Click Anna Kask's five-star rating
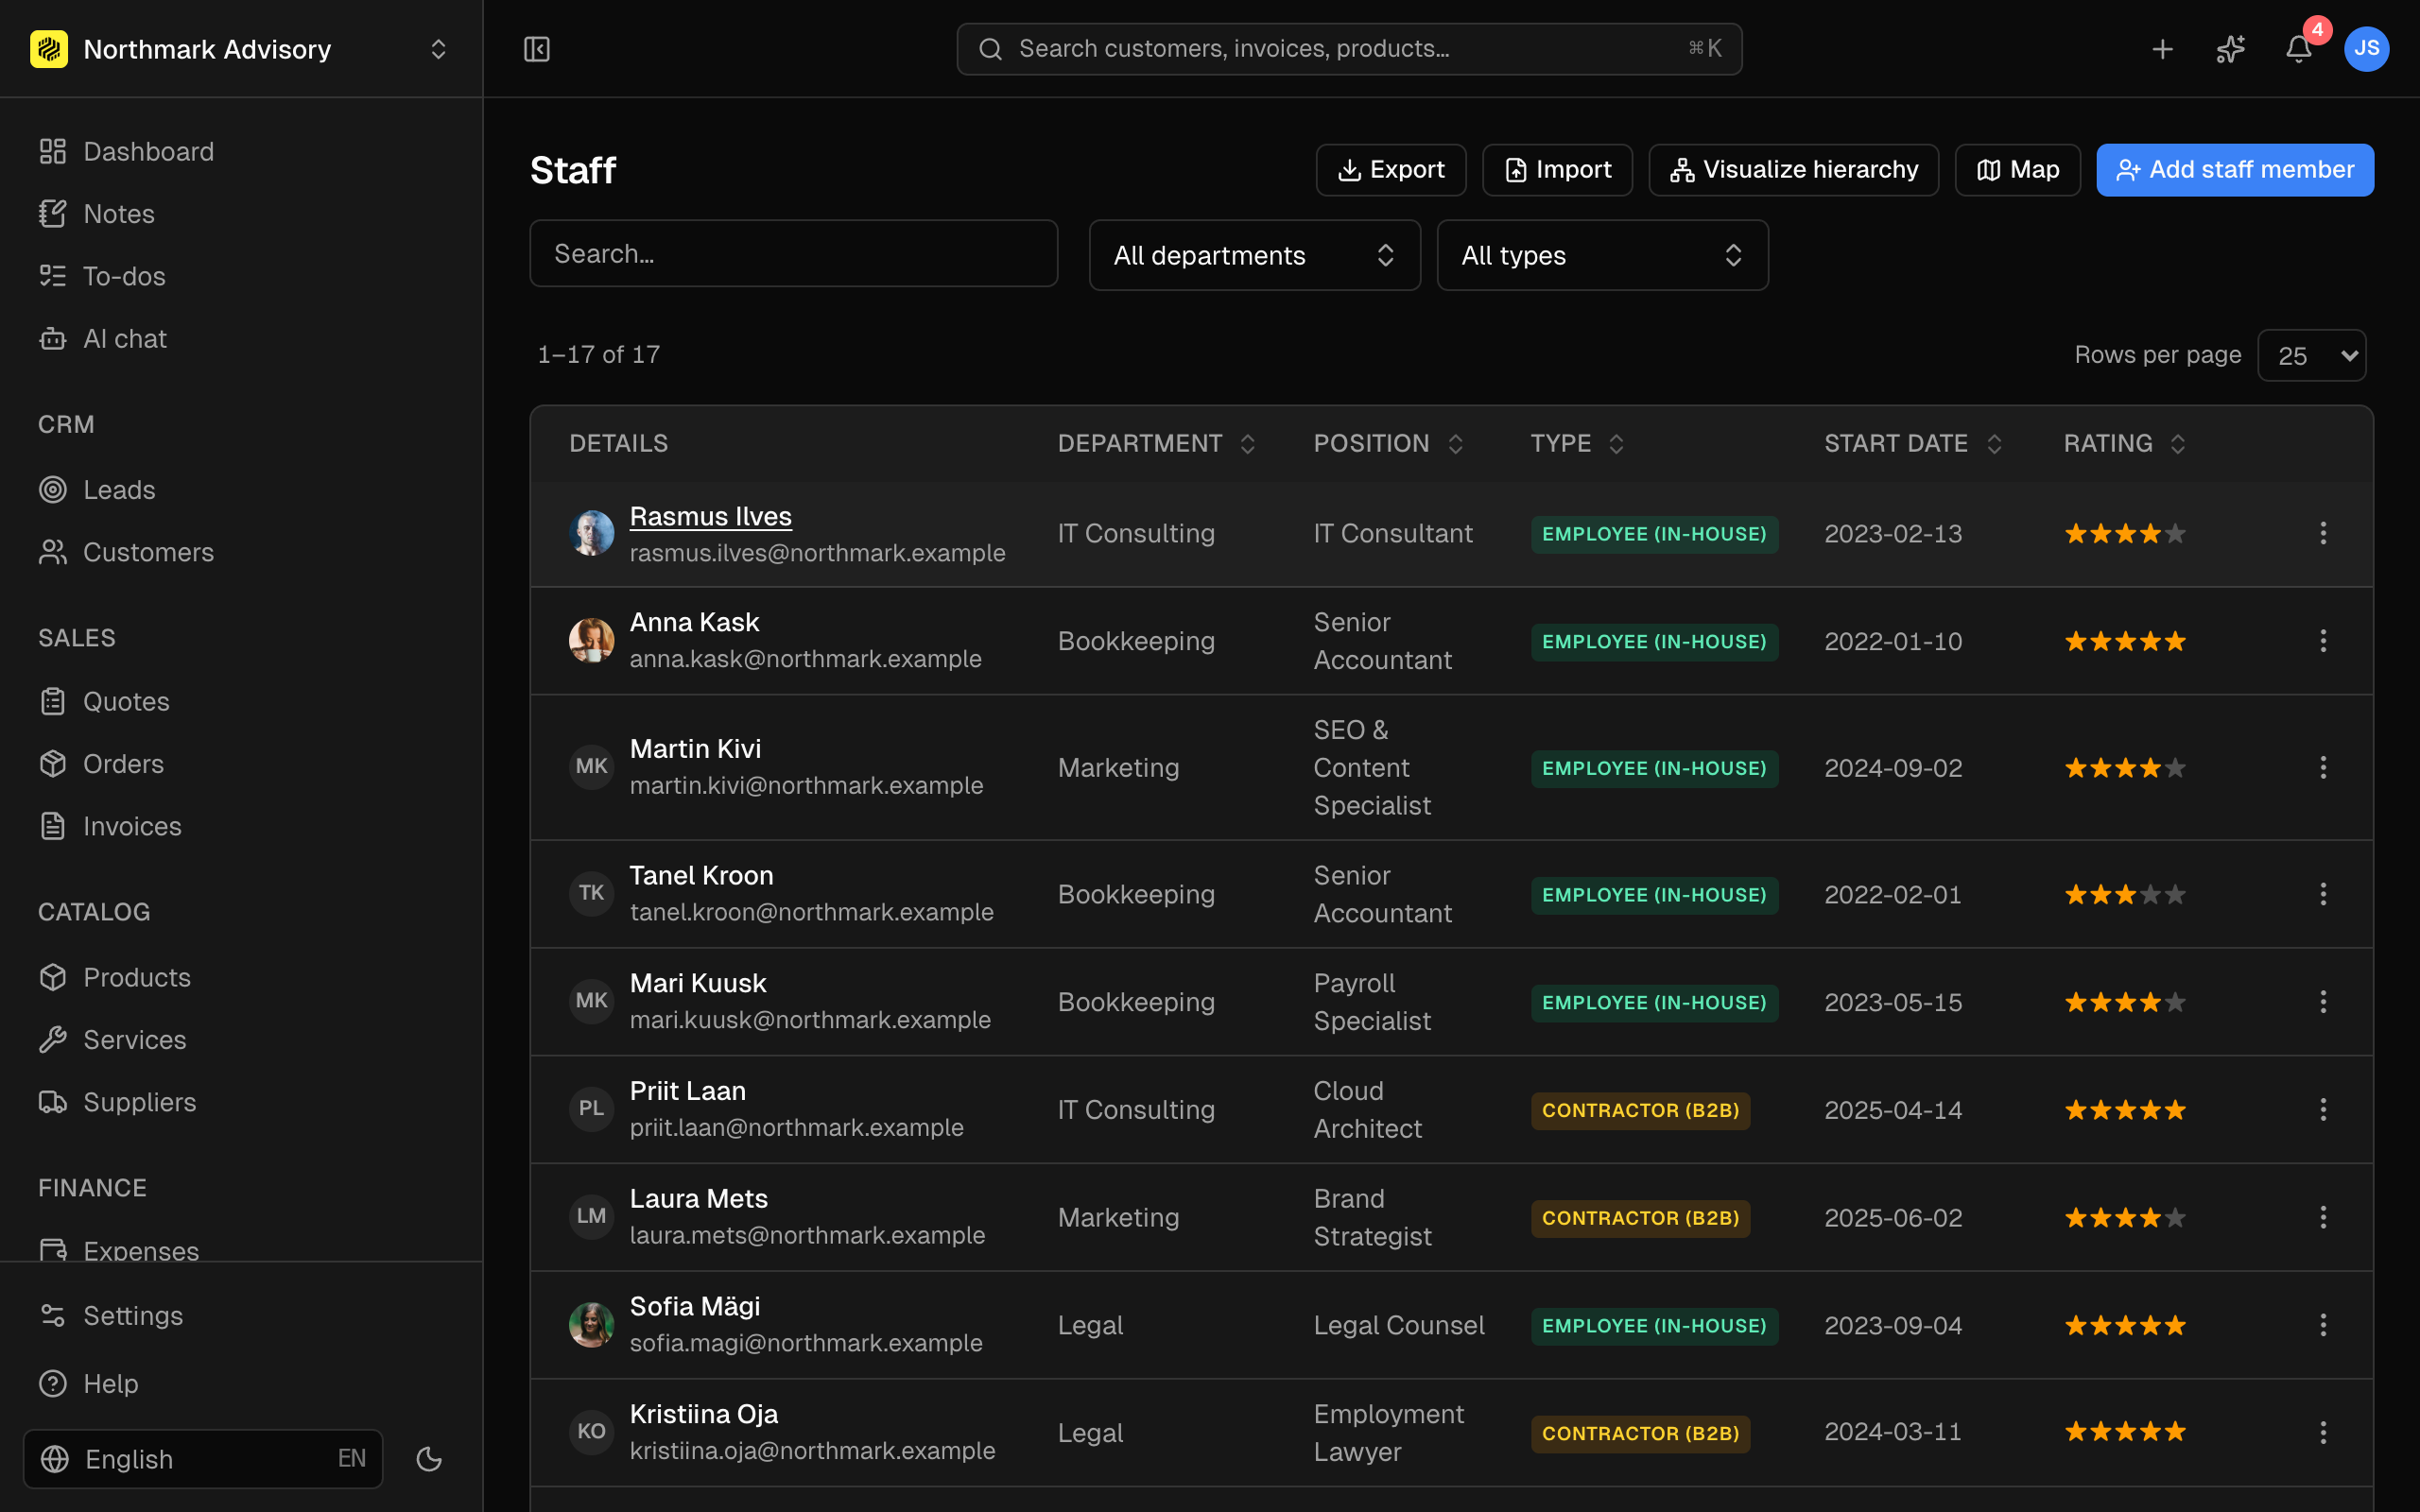The image size is (2420, 1512). 2125,642
